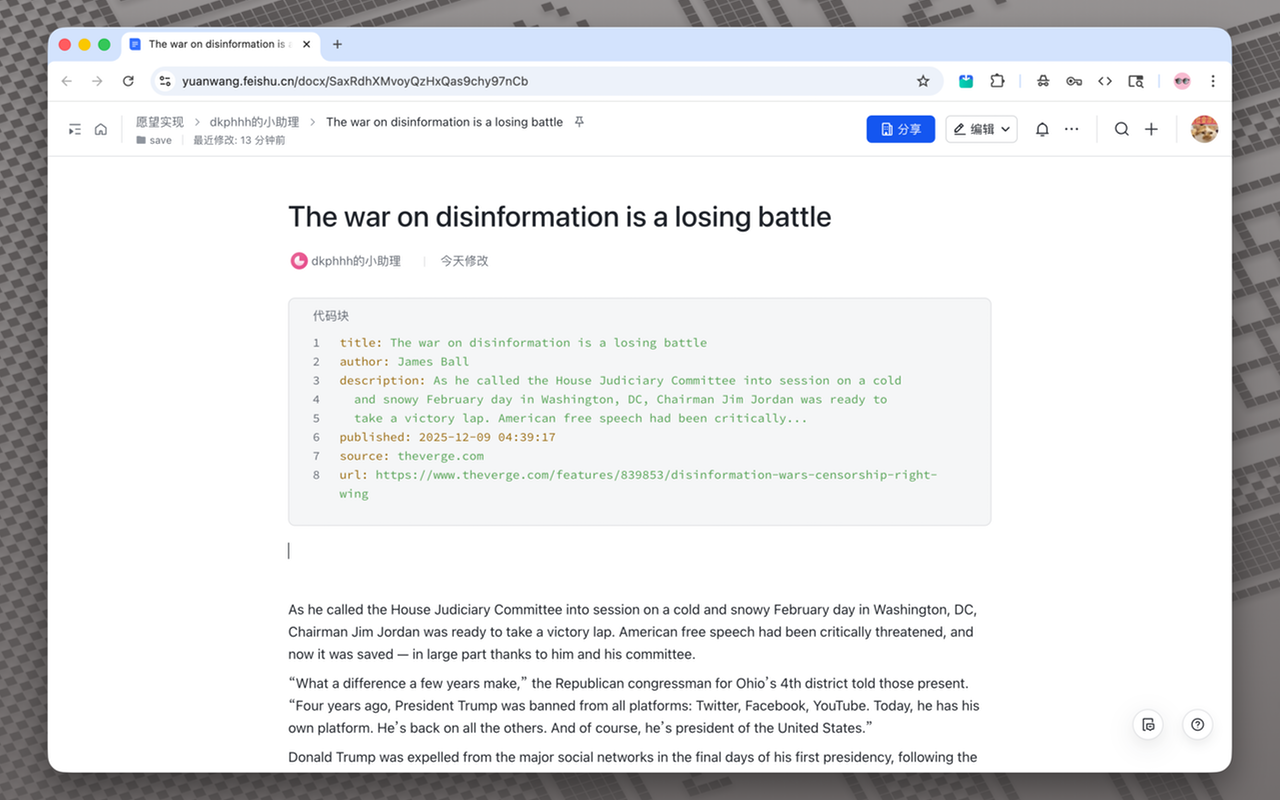Create new document with the plus icon
This screenshot has height=800, width=1280.
coord(1151,129)
